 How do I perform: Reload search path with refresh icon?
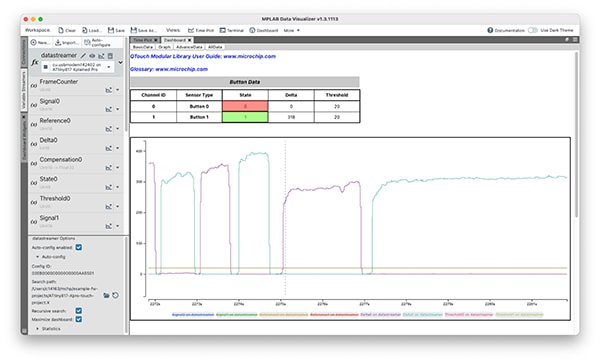point(115,295)
